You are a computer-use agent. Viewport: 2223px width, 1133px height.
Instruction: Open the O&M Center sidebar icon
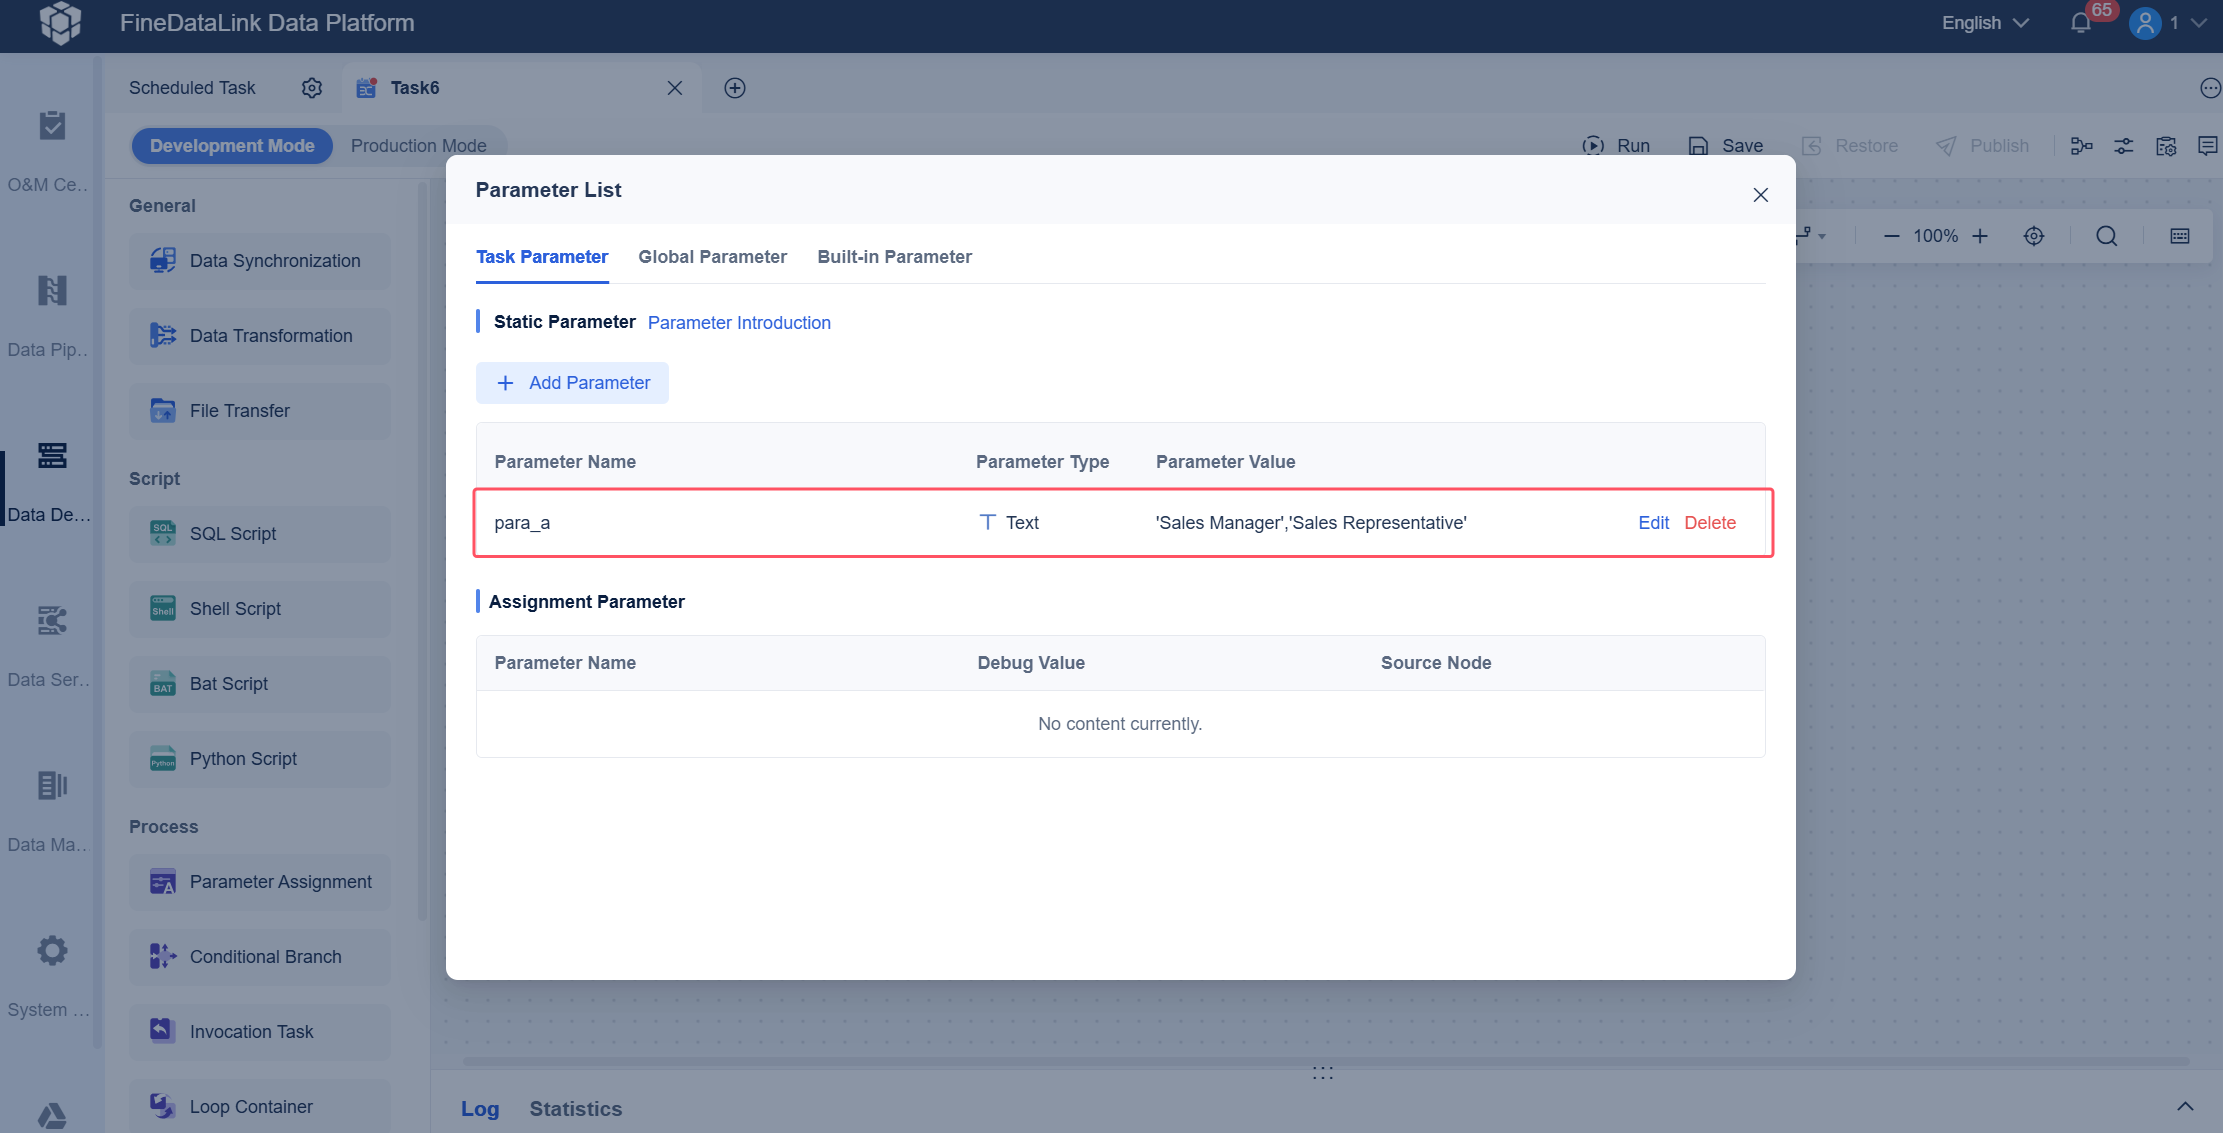pyautogui.click(x=51, y=127)
